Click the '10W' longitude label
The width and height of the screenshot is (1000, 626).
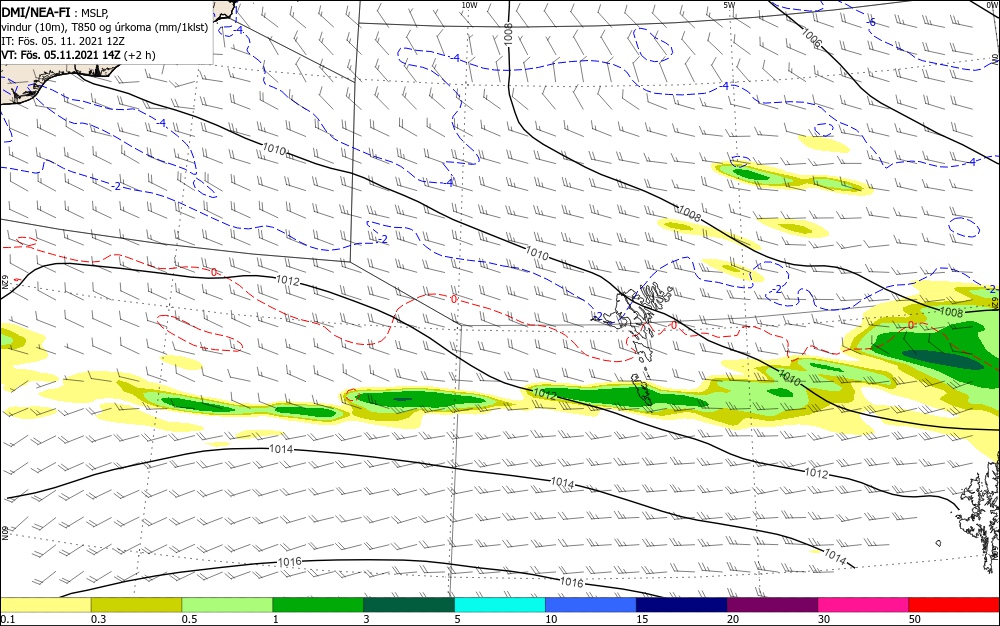click(x=469, y=5)
